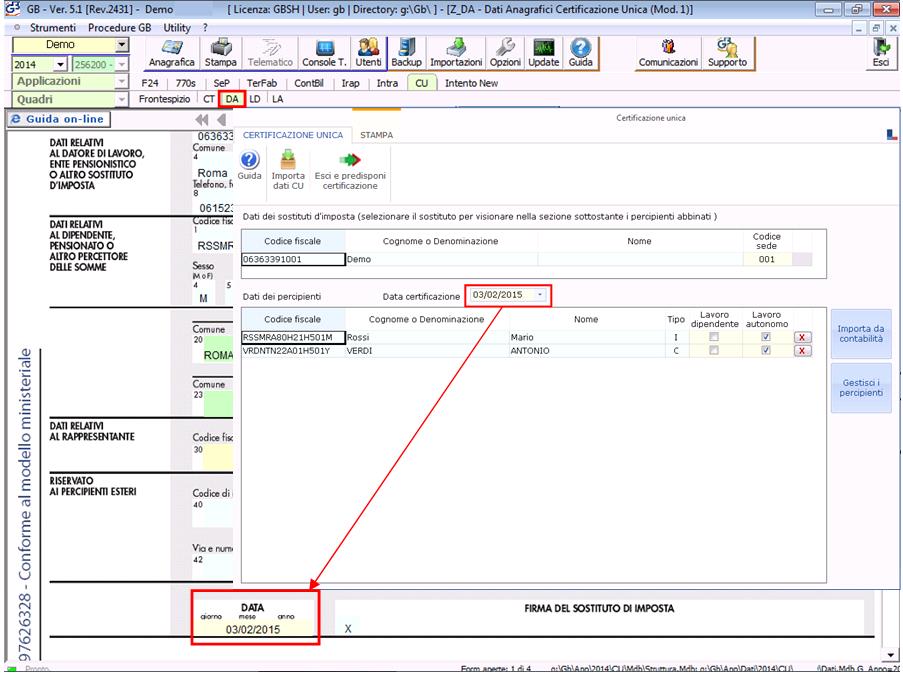Delete the Rossi Mario row with X
903x675 pixels.
click(802, 338)
